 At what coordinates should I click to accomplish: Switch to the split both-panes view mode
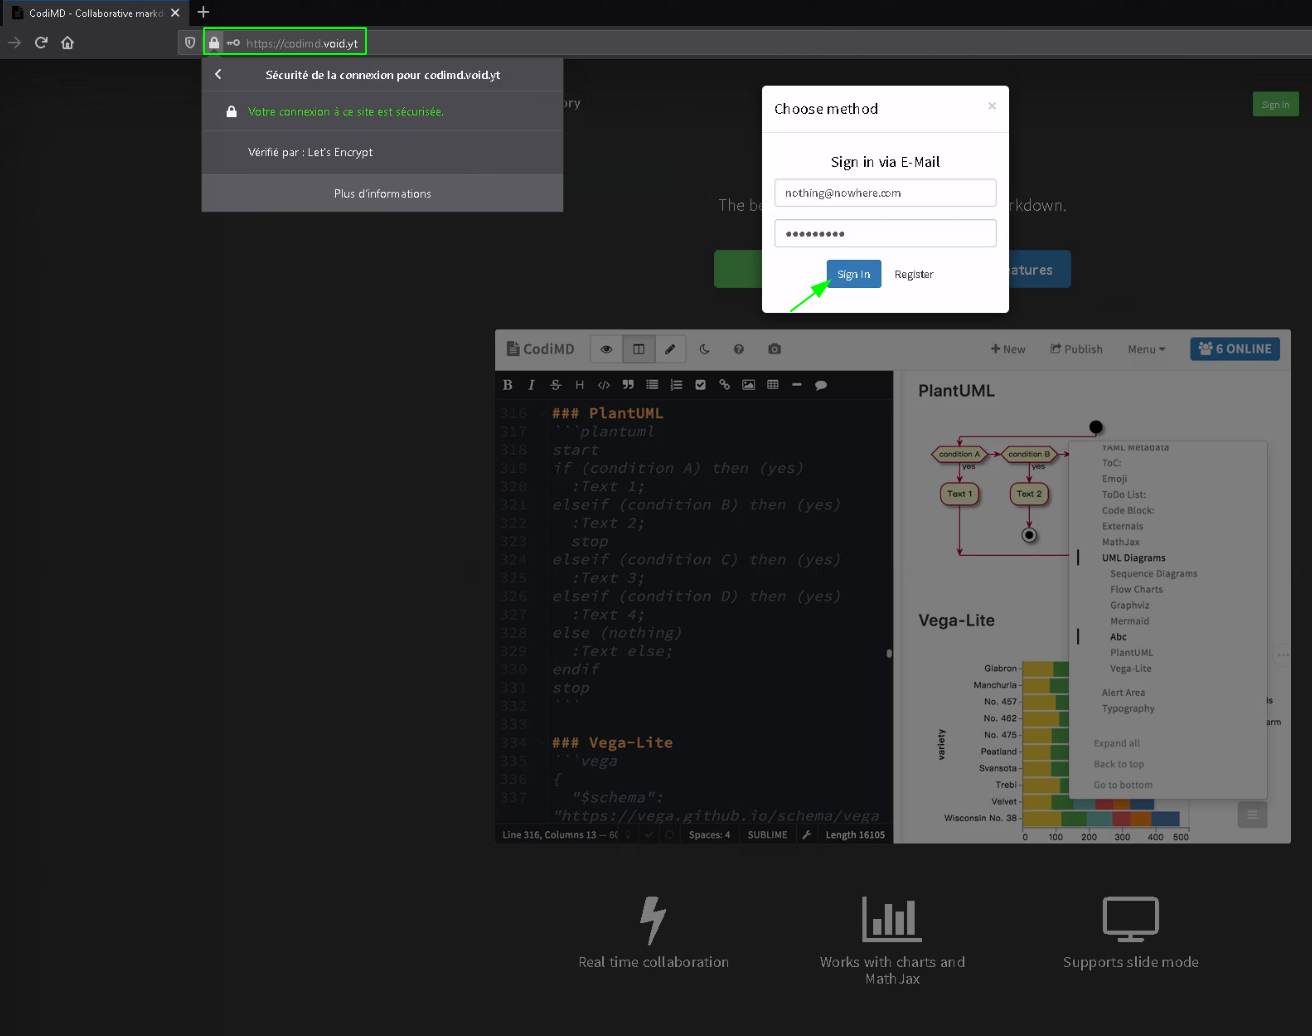(638, 349)
